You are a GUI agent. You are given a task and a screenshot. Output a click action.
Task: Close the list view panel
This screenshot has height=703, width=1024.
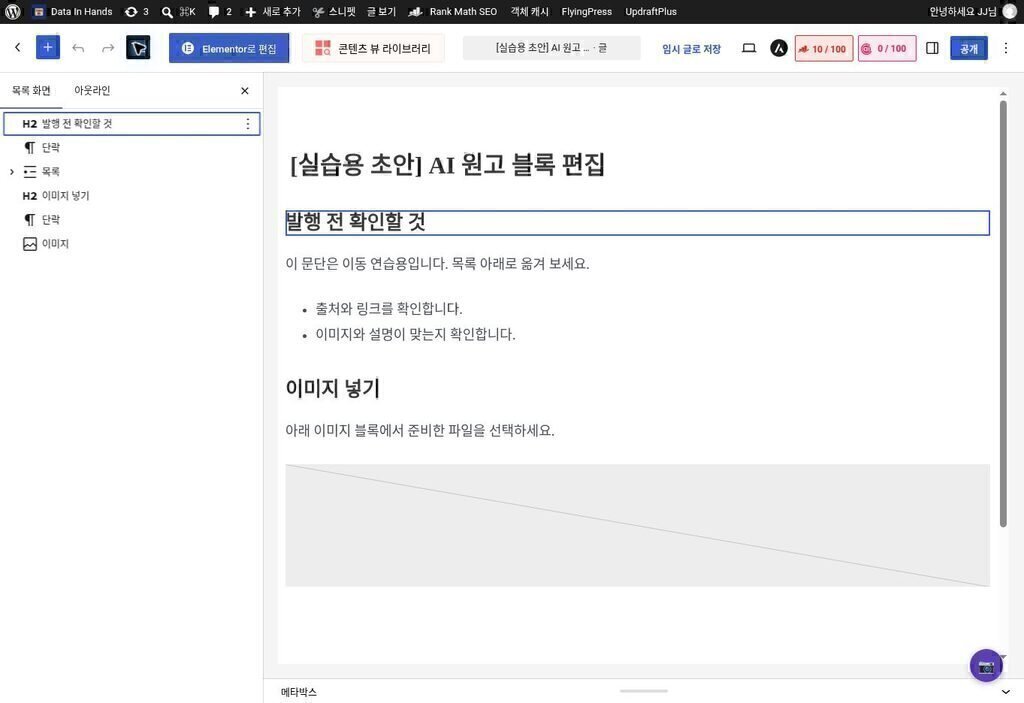(245, 91)
